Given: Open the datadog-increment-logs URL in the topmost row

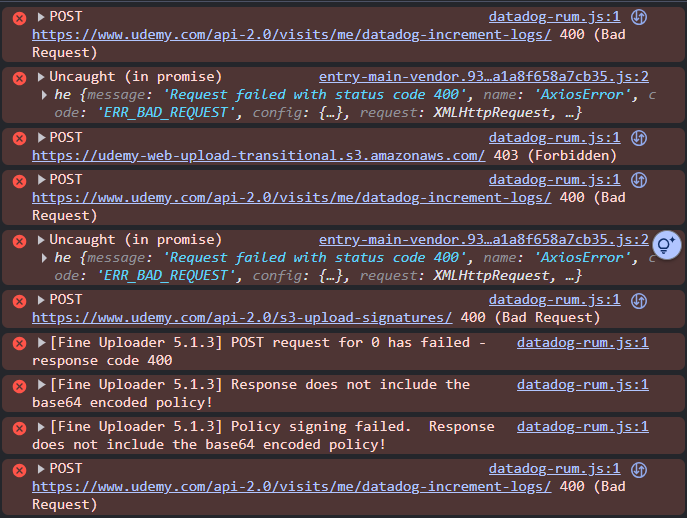Looking at the screenshot, I should 291,35.
